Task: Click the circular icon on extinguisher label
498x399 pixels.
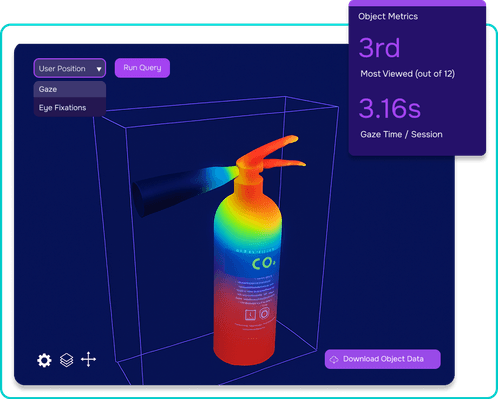Action: coord(264,313)
